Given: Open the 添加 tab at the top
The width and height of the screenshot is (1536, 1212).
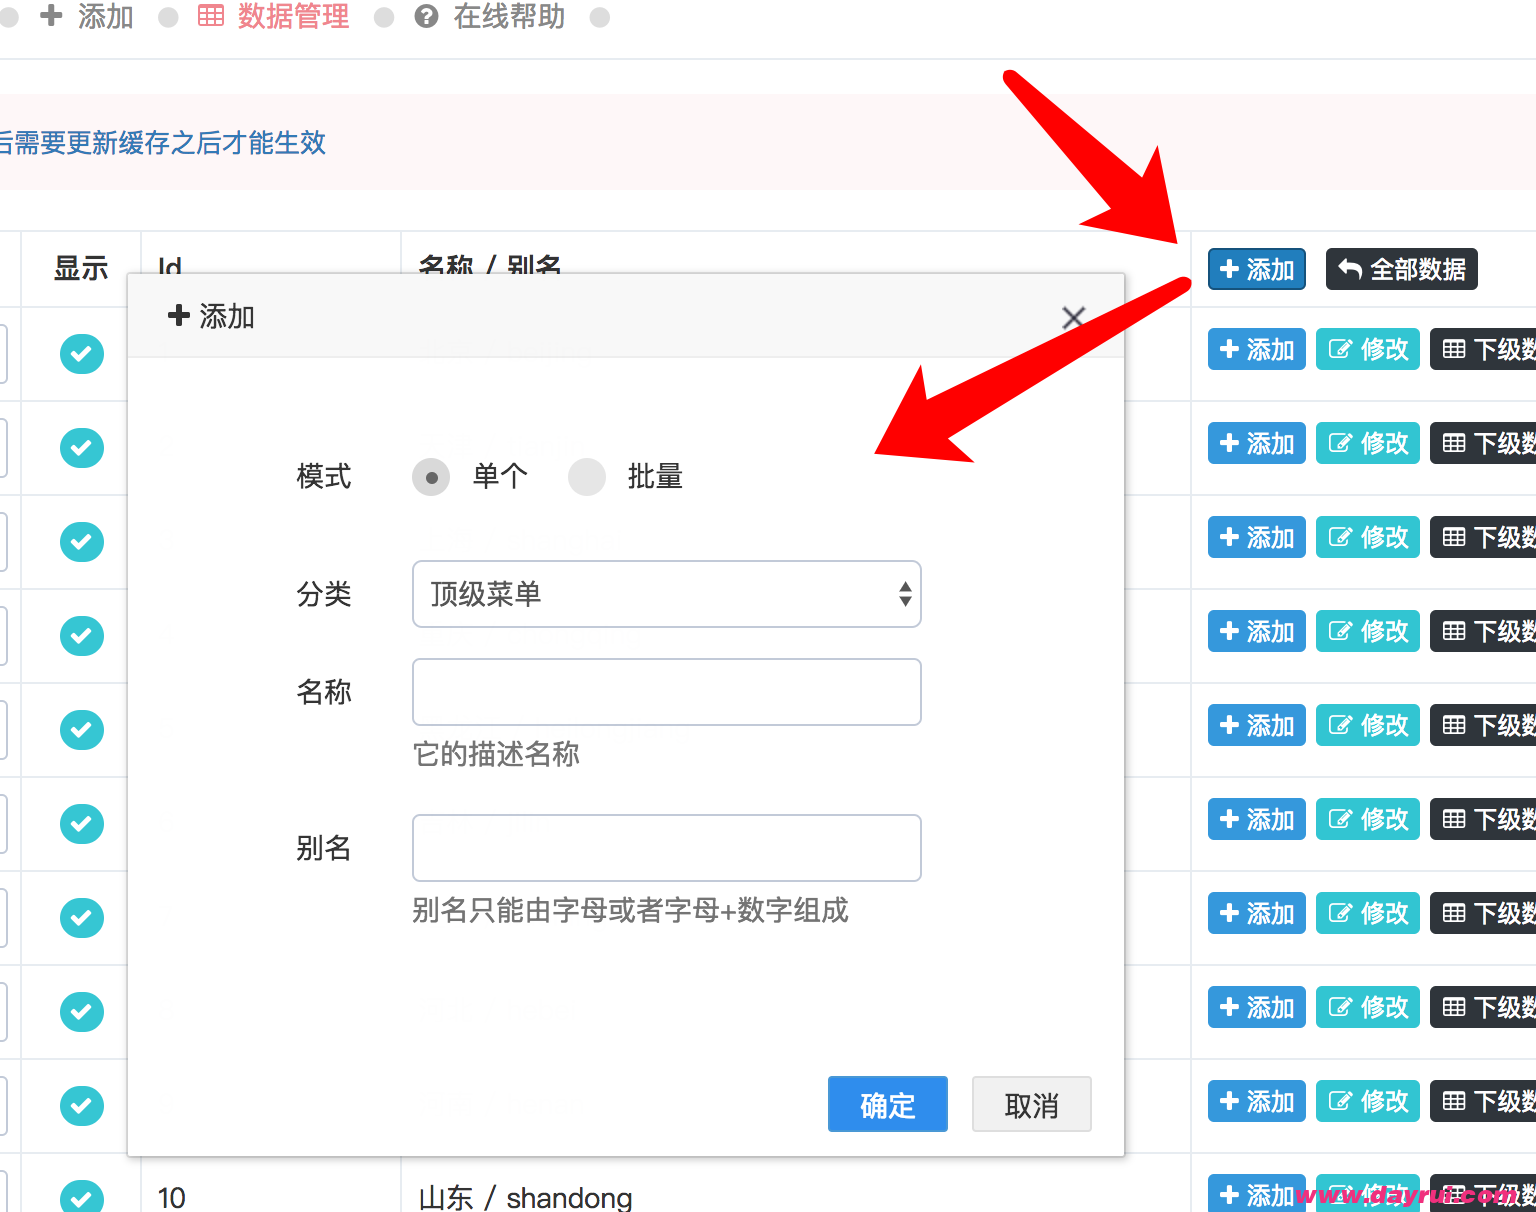Looking at the screenshot, I should click(87, 16).
